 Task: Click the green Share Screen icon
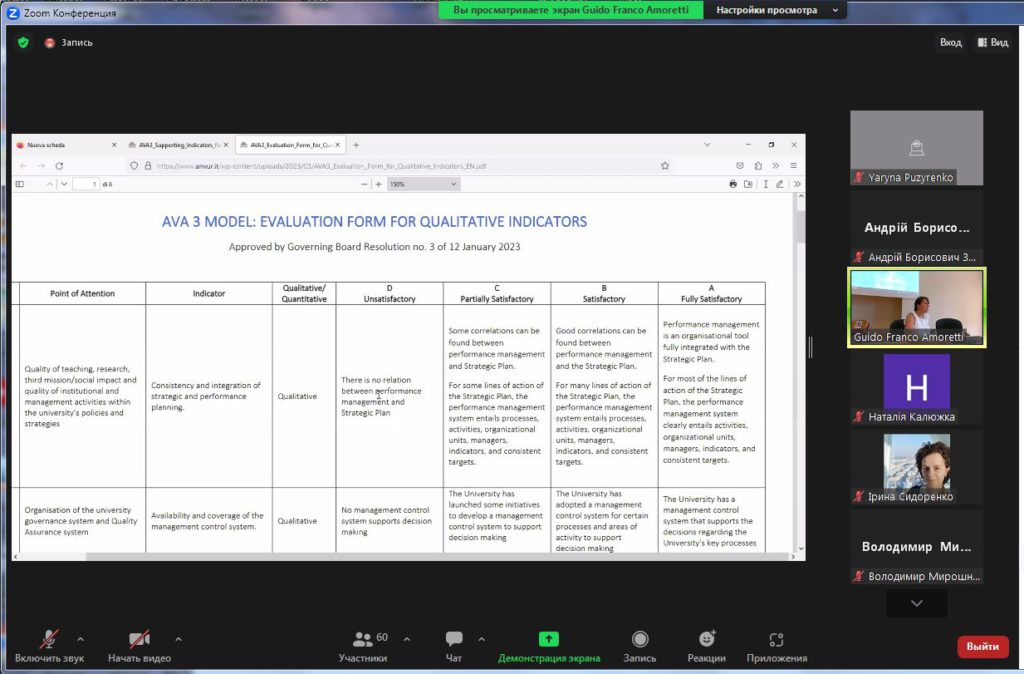[x=548, y=640]
